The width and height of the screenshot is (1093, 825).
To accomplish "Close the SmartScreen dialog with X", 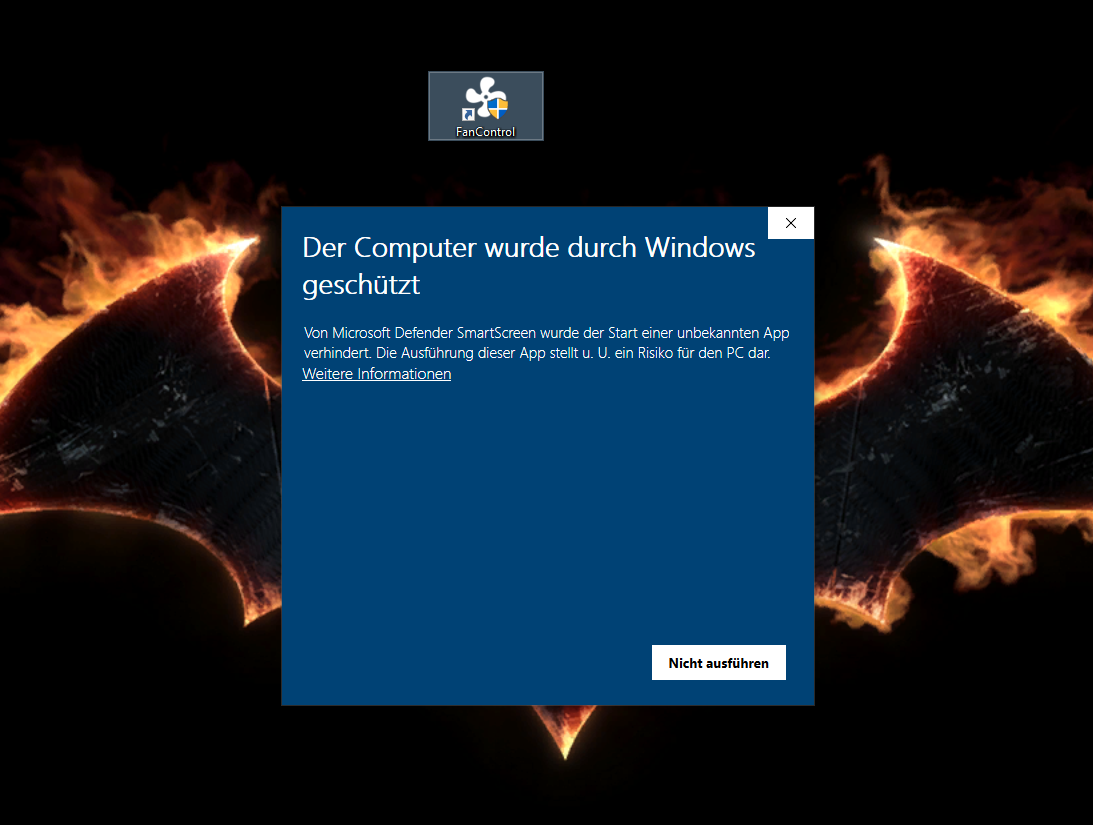I will 790,223.
